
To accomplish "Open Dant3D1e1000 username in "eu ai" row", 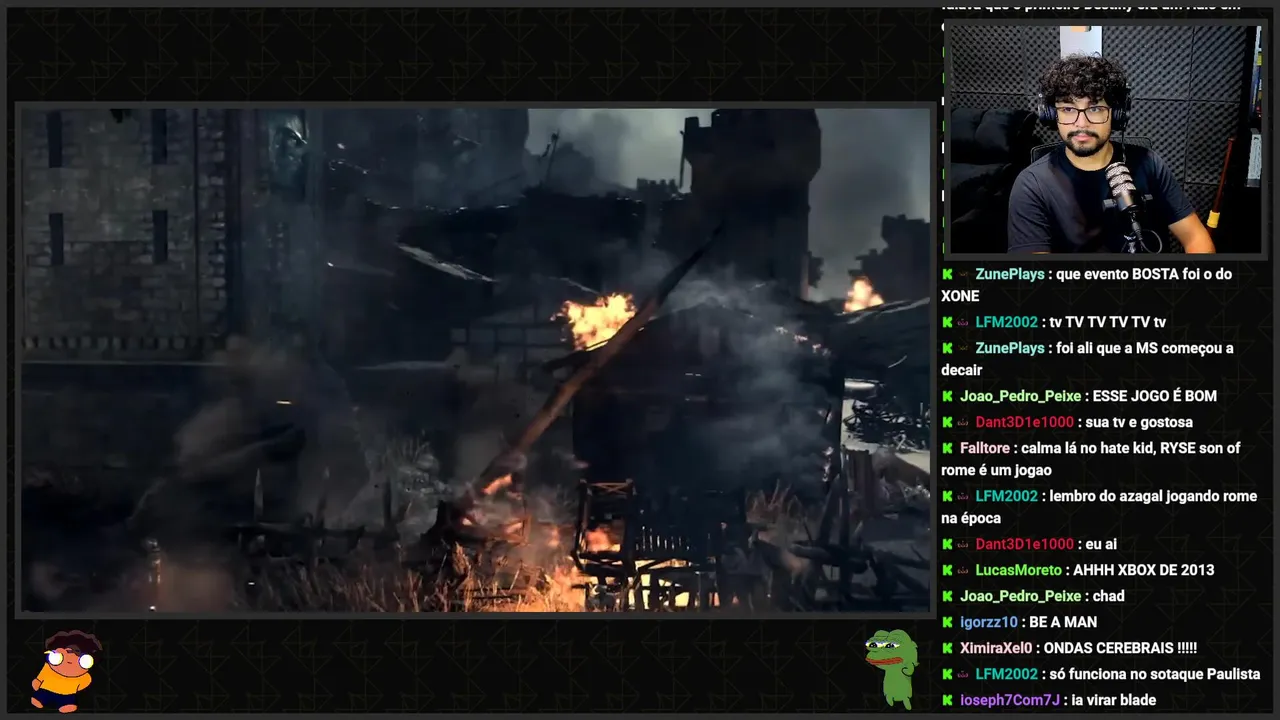I will pos(1025,544).
